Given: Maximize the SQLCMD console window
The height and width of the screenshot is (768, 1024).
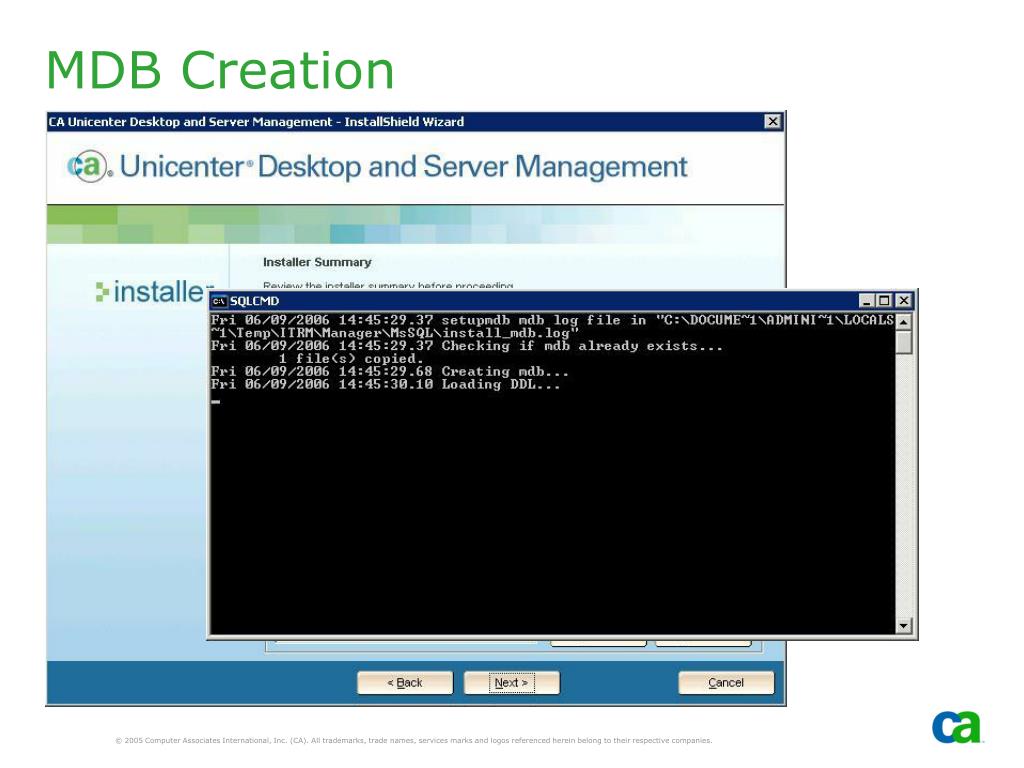Looking at the screenshot, I should click(x=884, y=300).
